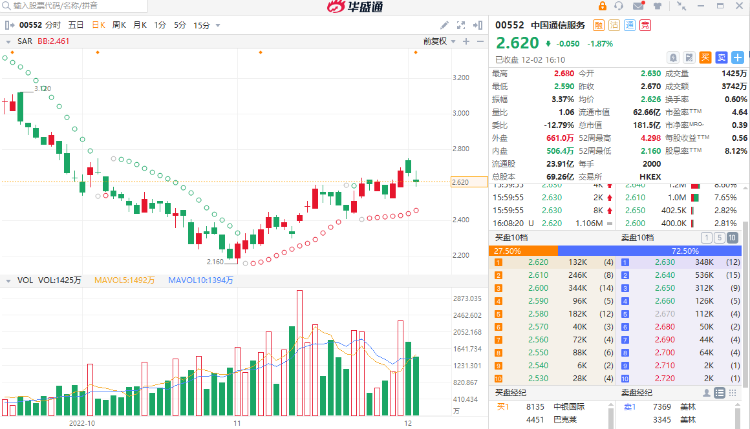Click the current price tag 2.620 on axis
This screenshot has width=750, height=429.
pos(469,182)
